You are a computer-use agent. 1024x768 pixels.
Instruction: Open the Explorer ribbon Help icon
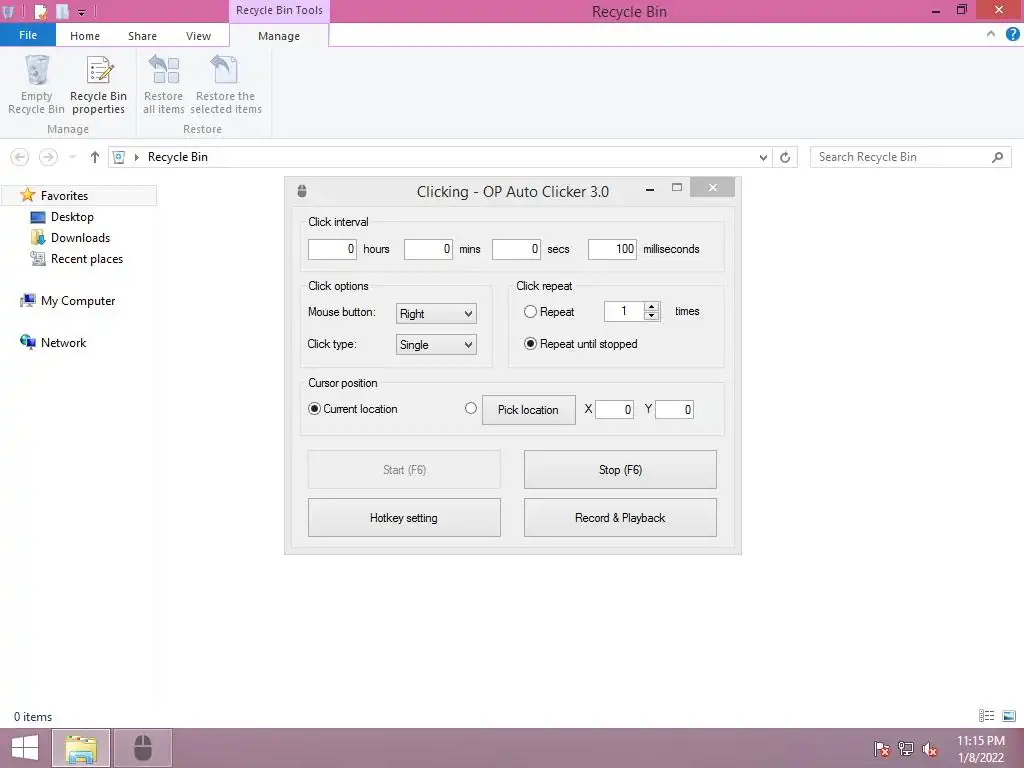pos(1013,35)
